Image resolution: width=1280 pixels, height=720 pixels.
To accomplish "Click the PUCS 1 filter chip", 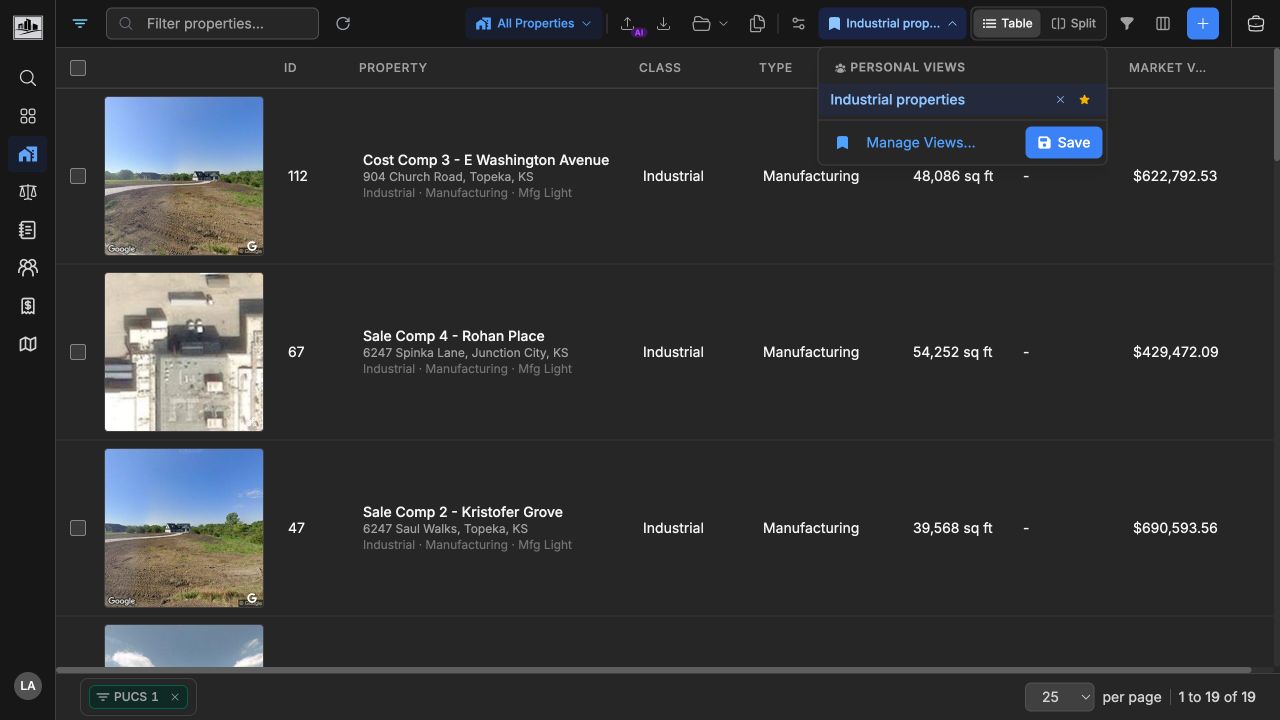I will [x=136, y=697].
